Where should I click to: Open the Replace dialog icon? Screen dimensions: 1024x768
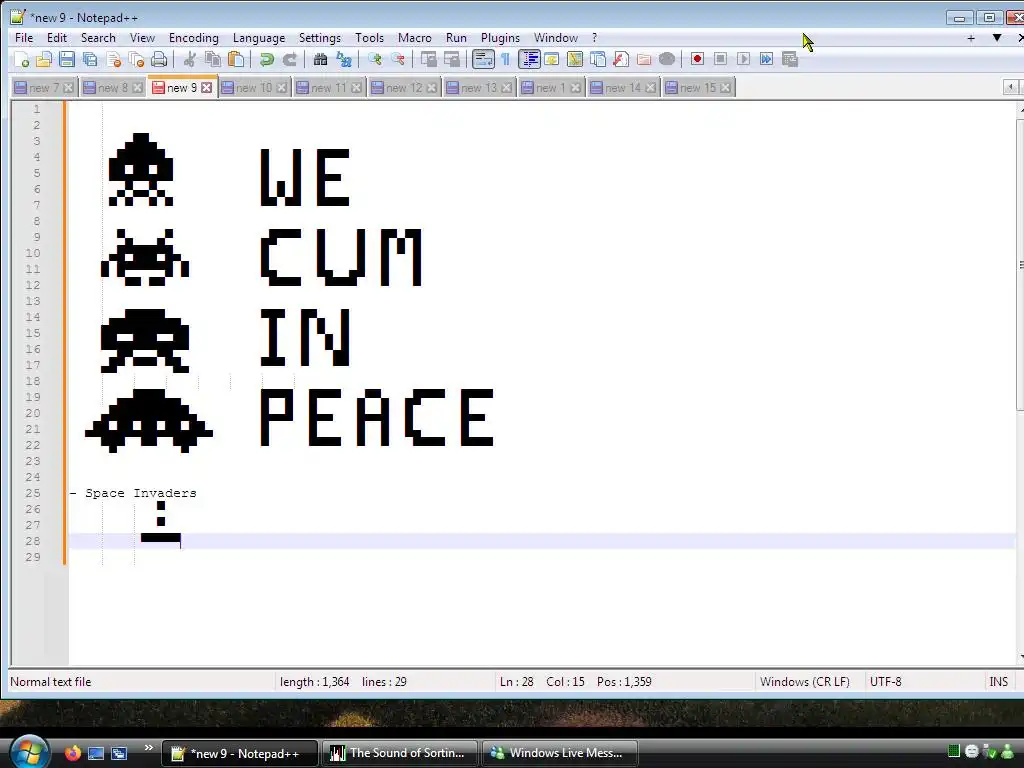(x=344, y=59)
